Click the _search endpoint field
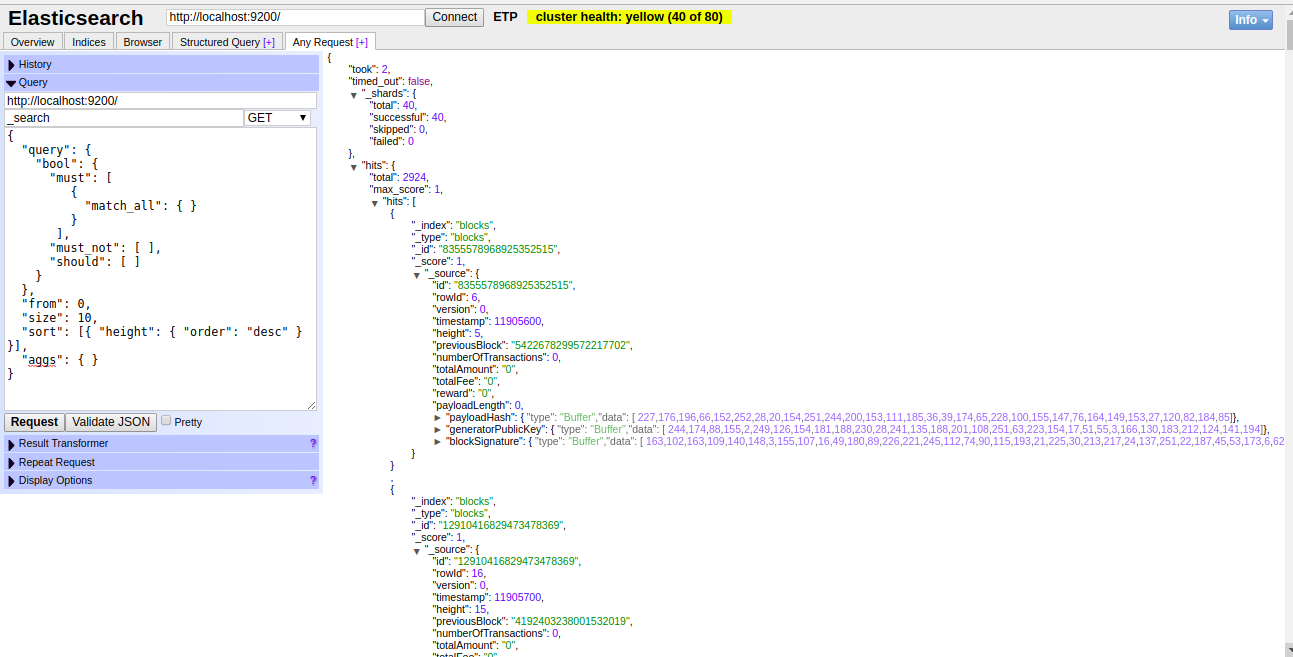 click(x=124, y=118)
